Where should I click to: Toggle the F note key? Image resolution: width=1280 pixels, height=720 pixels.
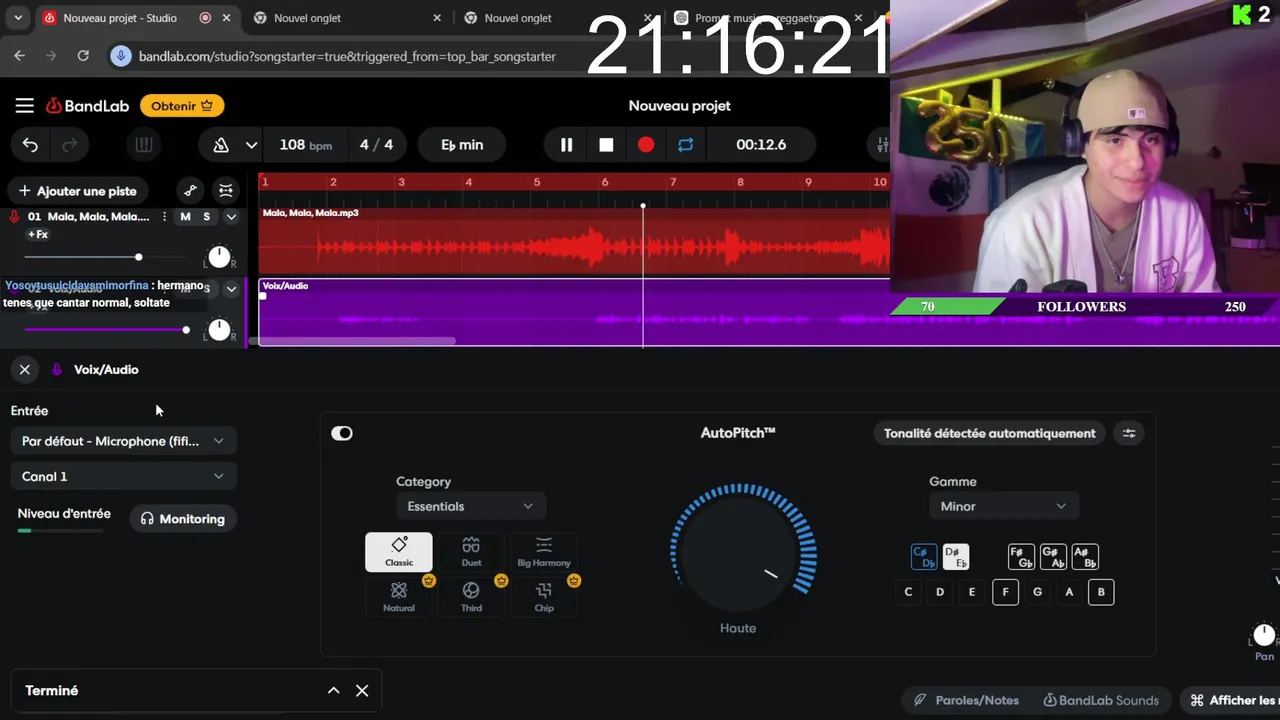(1005, 592)
